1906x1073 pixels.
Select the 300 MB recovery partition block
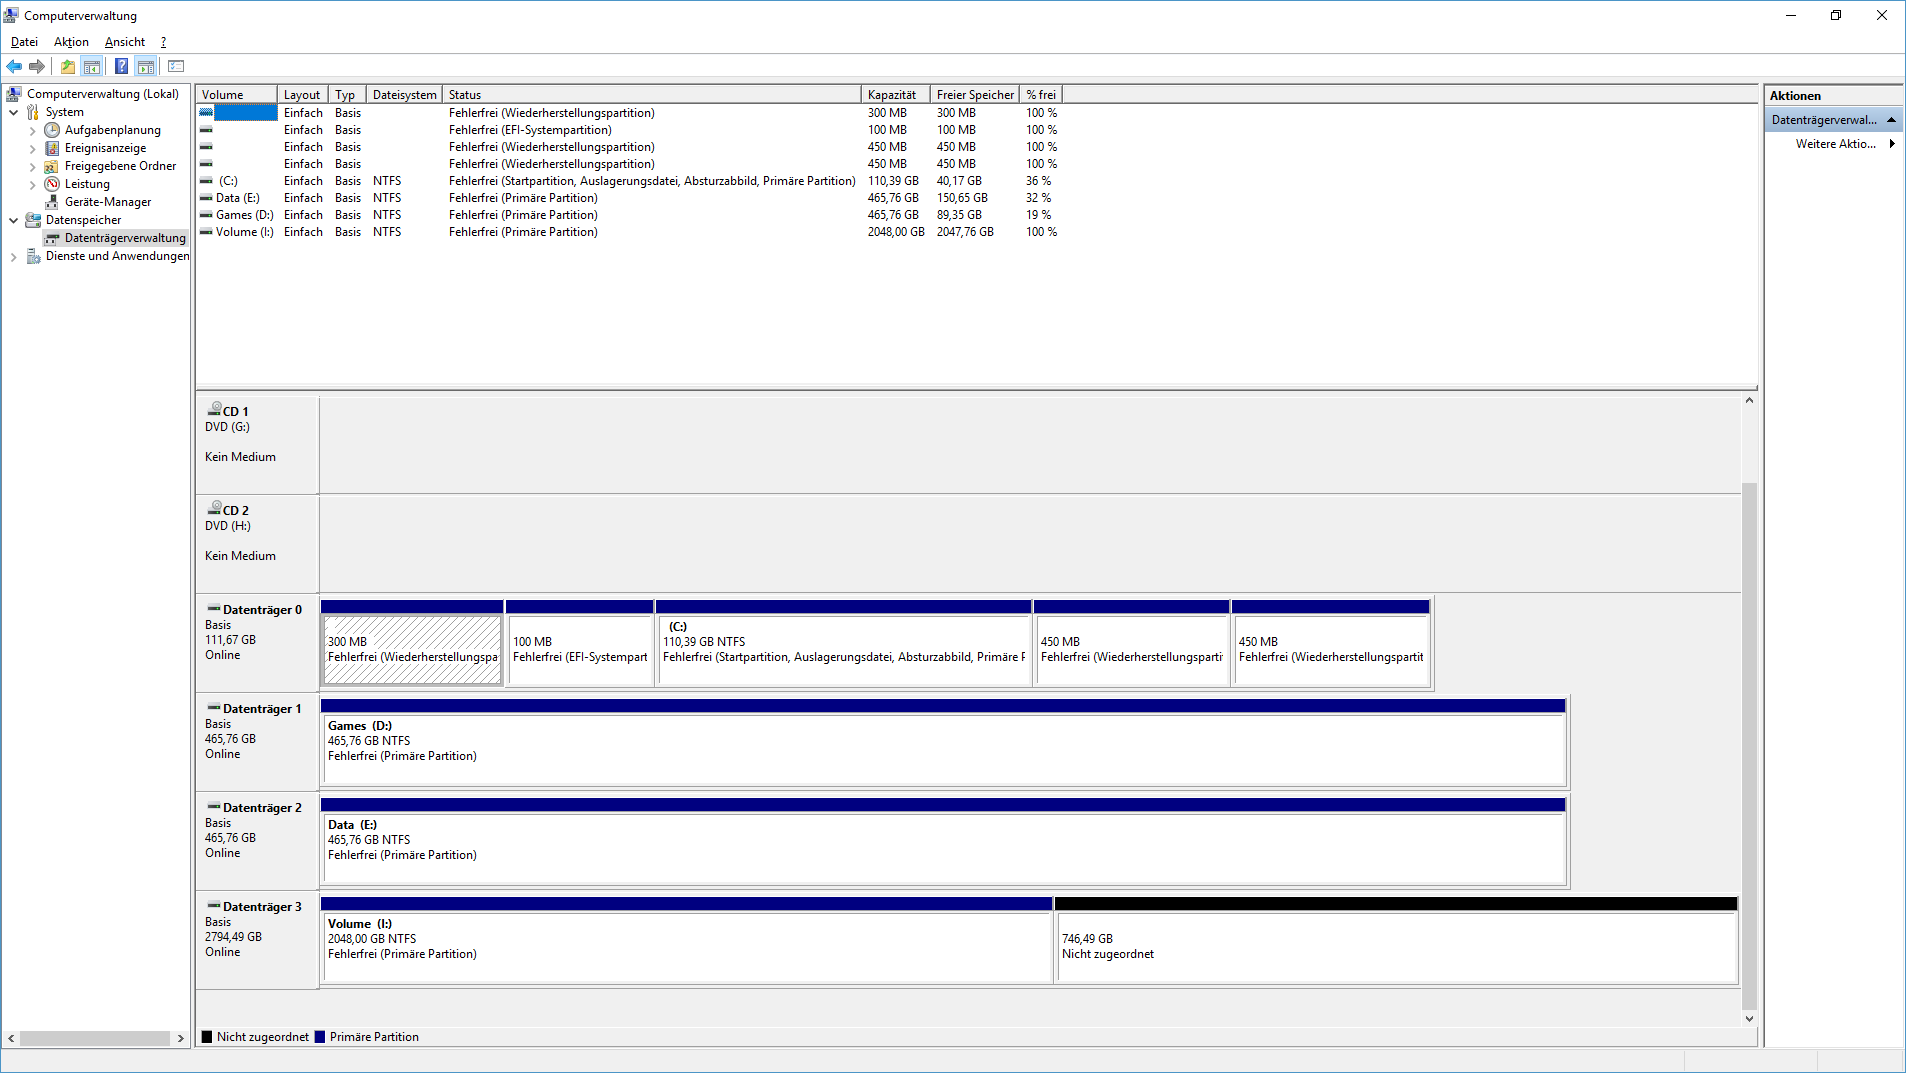coord(412,643)
